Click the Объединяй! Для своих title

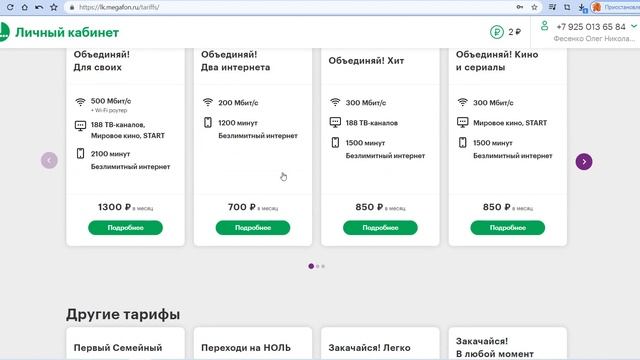pyautogui.click(x=102, y=61)
